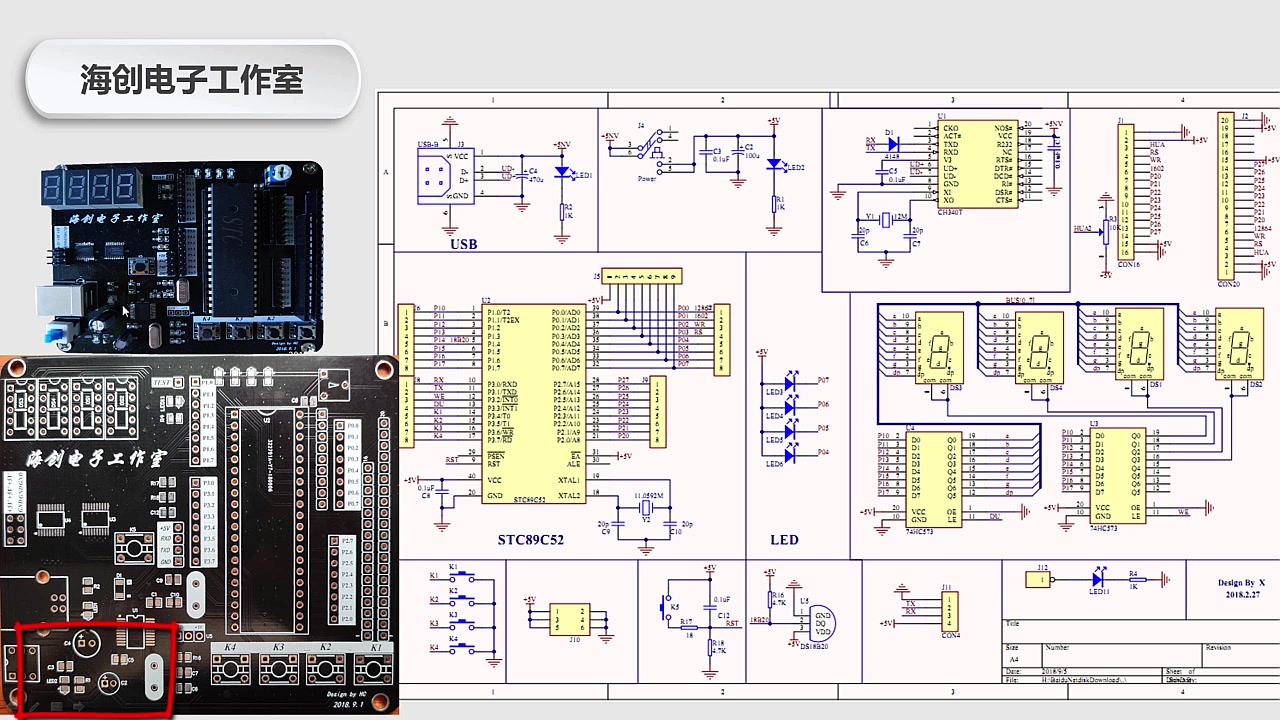Click the CON16 connector J1
This screenshot has height=720, width=1280.
1127,192
